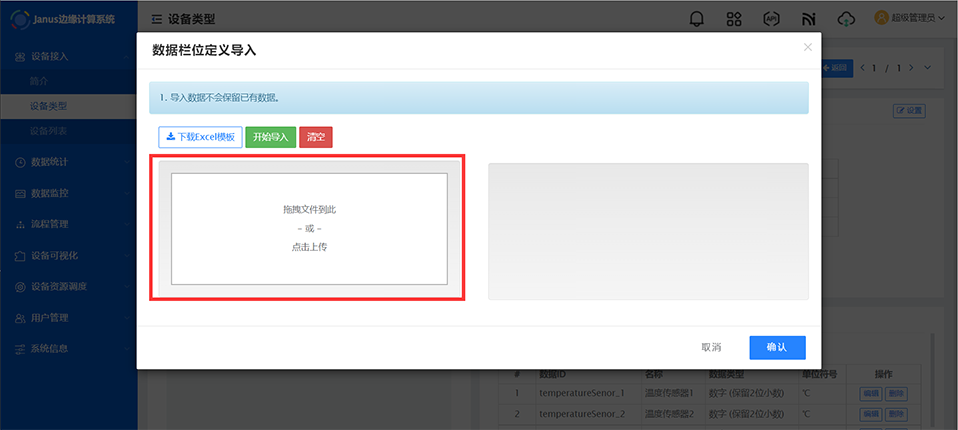Click the notification bell icon
Image resolution: width=958 pixels, height=430 pixels.
696,19
